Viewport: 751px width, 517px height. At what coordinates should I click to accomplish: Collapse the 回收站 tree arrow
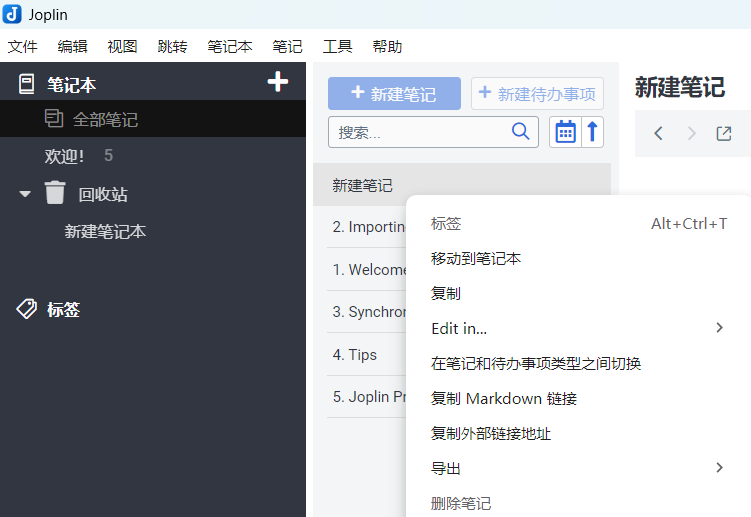coord(25,194)
